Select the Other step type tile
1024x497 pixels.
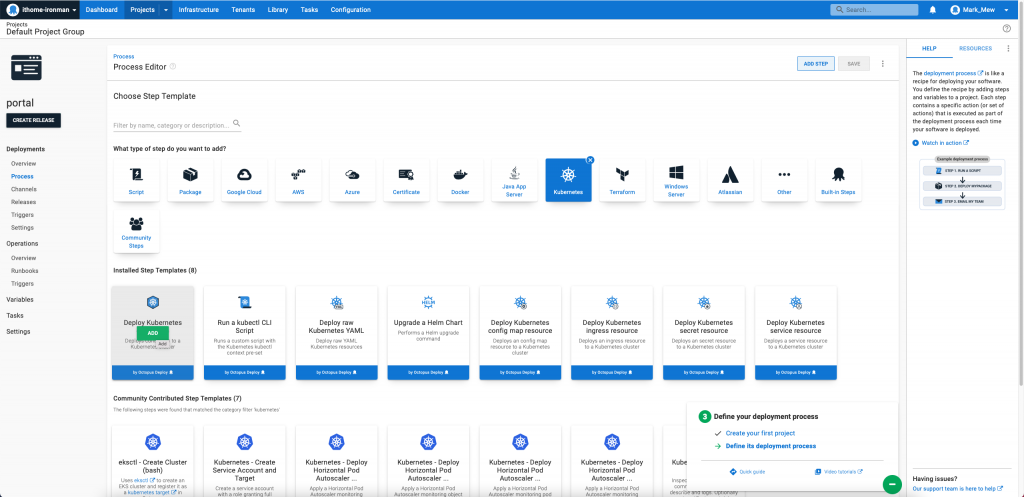[x=784, y=180]
